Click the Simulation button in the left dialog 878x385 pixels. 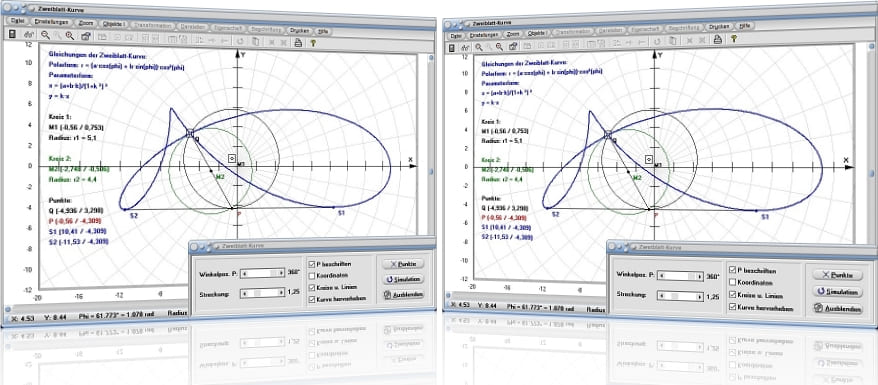[403, 279]
